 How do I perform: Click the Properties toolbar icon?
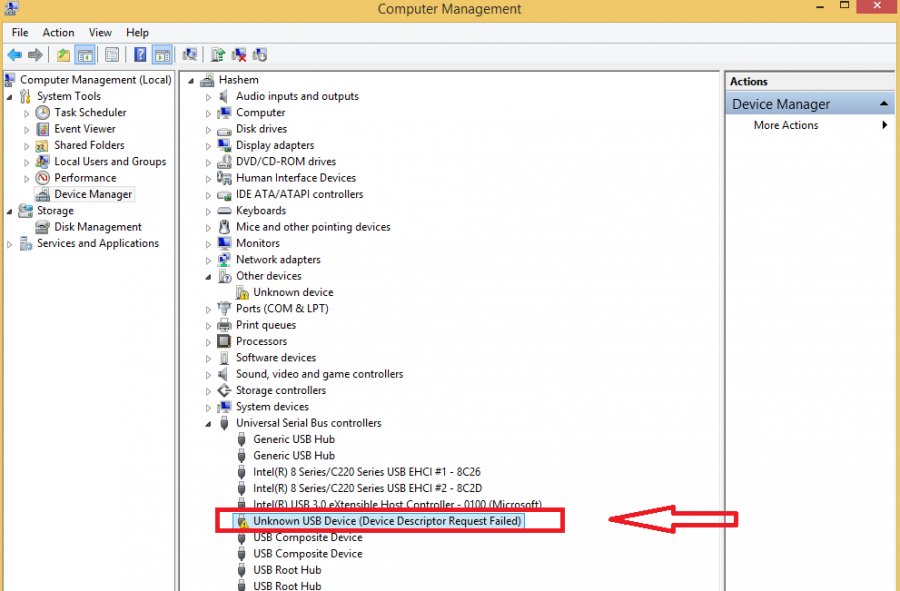[x=112, y=55]
